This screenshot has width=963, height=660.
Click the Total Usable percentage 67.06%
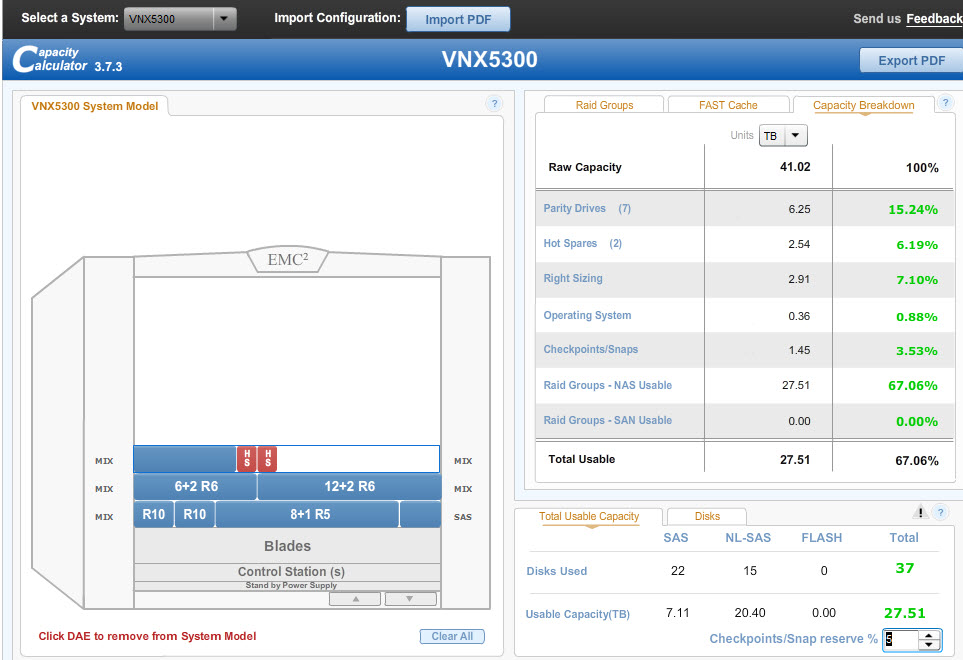[916, 460]
